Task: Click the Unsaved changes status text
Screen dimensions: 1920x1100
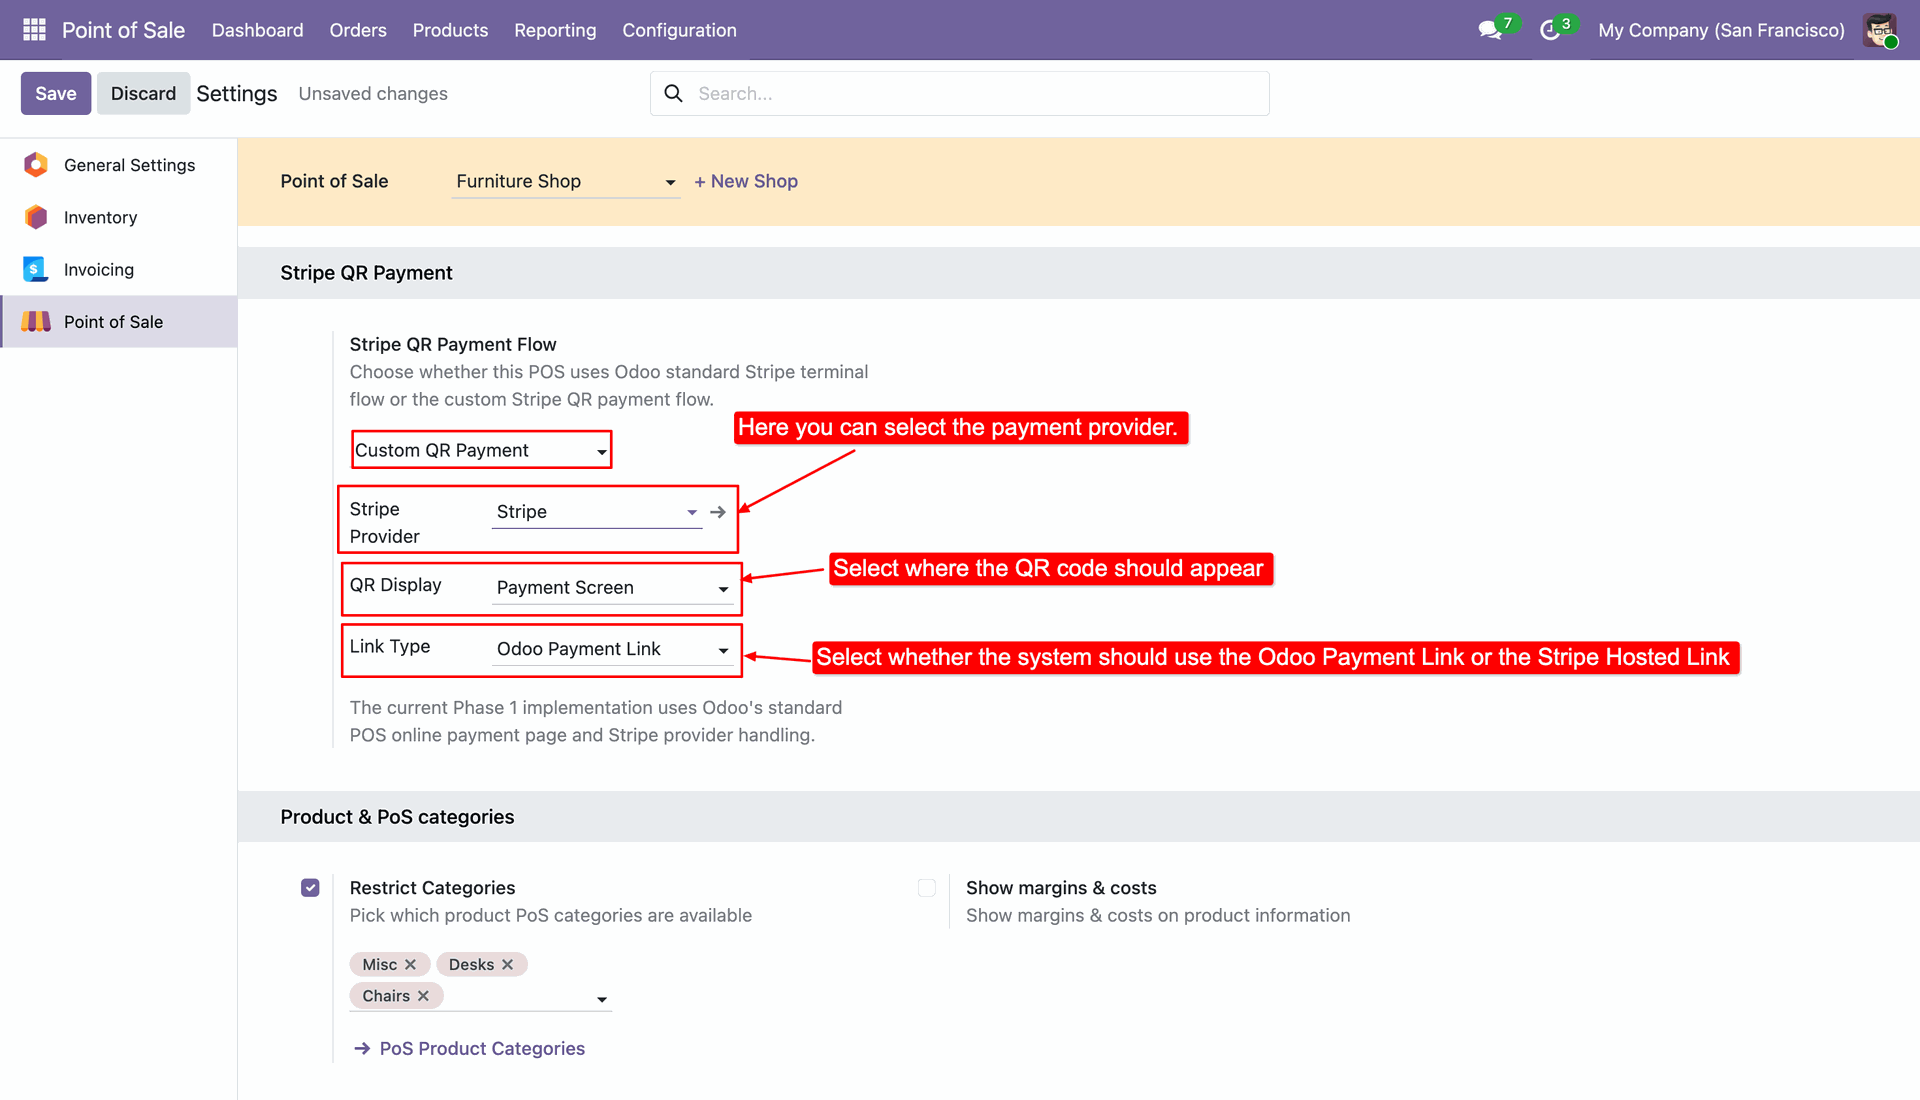Action: (373, 93)
